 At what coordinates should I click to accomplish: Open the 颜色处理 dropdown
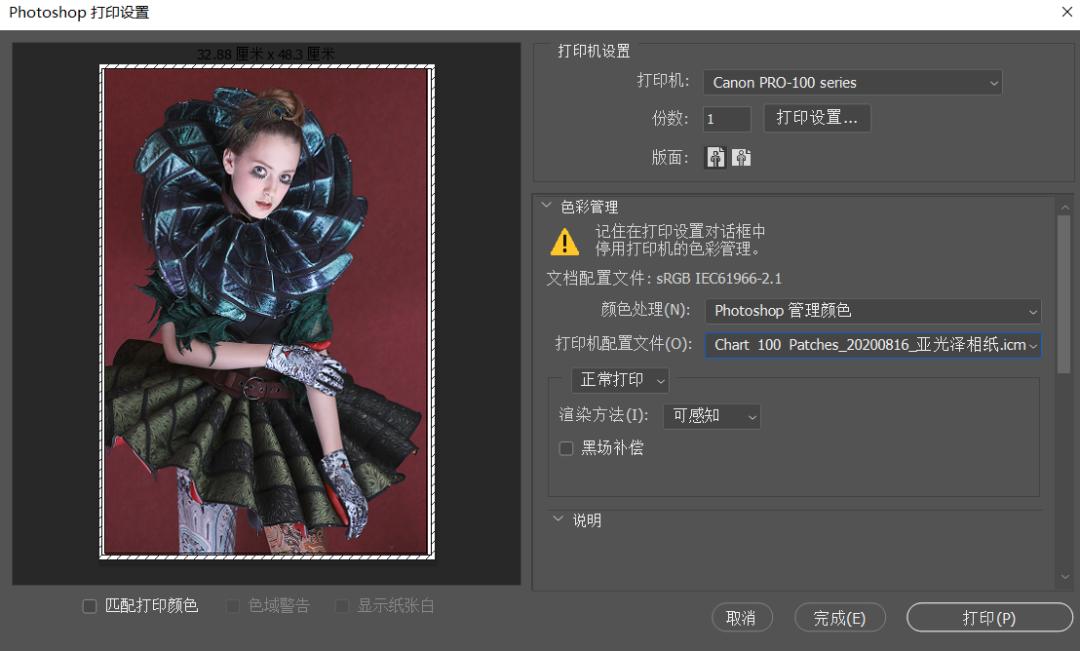point(872,311)
